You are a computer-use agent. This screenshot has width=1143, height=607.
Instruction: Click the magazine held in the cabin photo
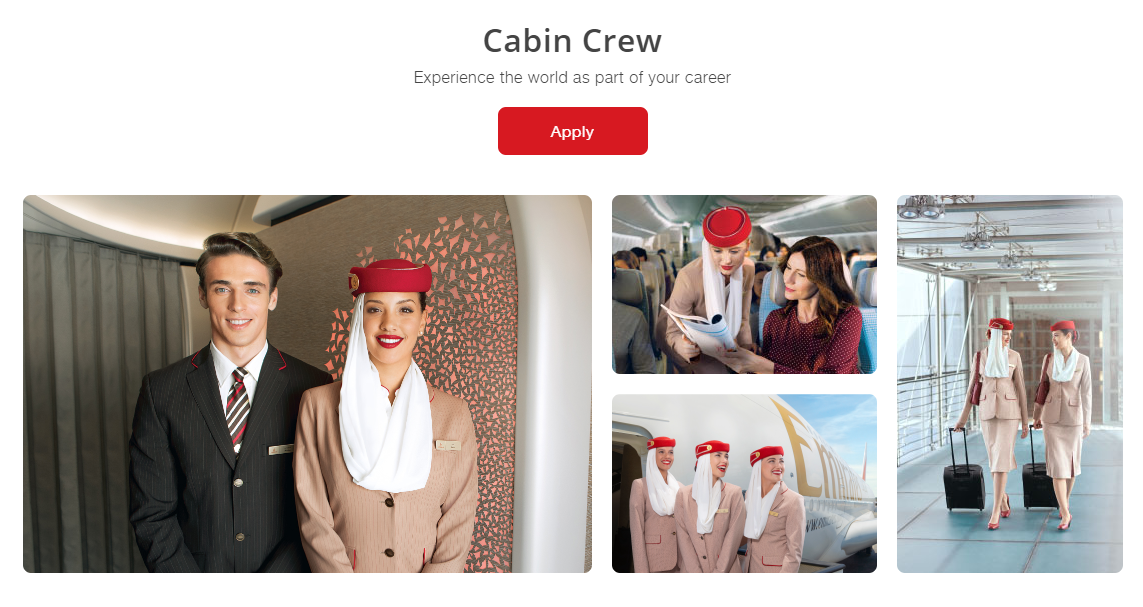[700, 328]
